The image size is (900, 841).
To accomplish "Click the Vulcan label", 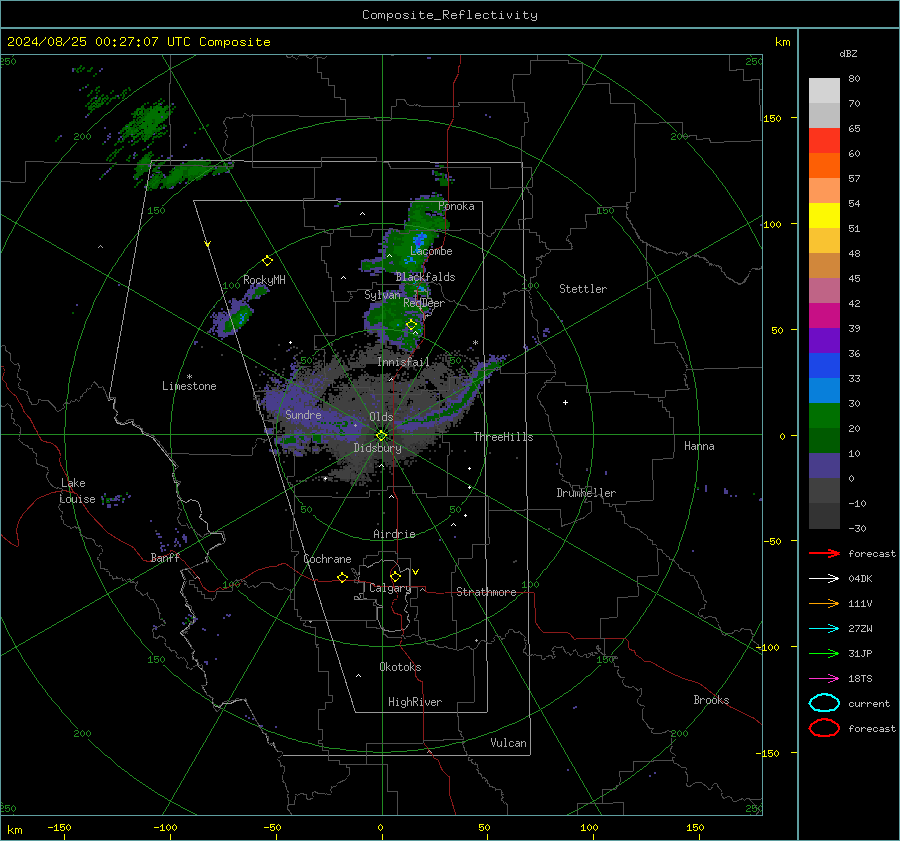I will pyautogui.click(x=509, y=743).
